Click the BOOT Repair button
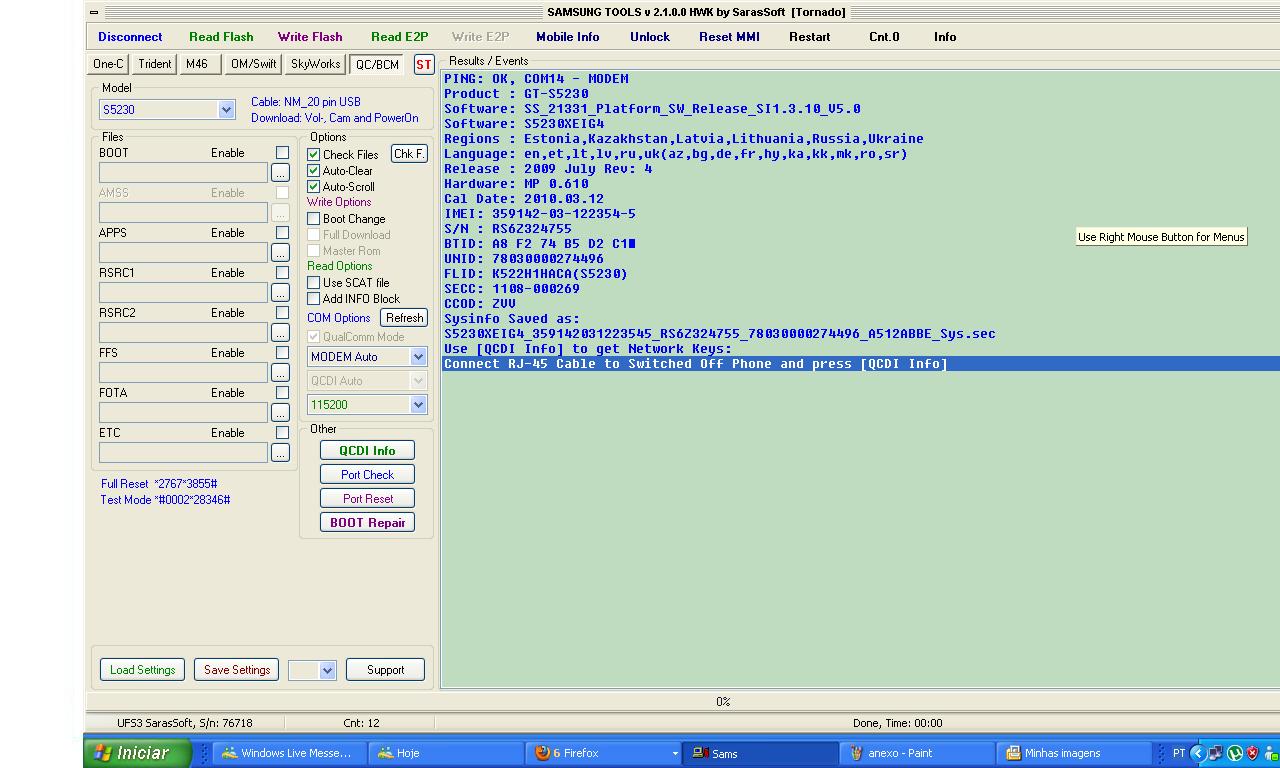Screen dimensions: 1280x768 [x=367, y=523]
